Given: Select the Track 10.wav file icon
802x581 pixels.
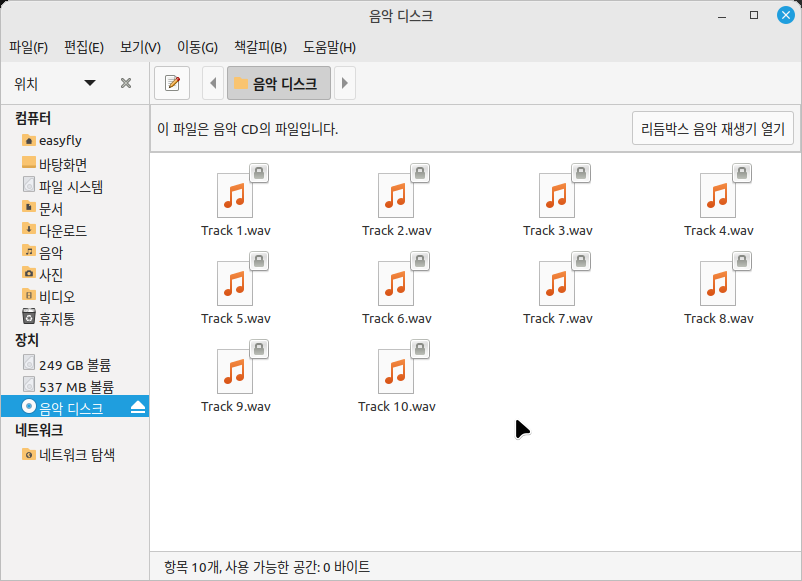Looking at the screenshot, I should pyautogui.click(x=396, y=371).
